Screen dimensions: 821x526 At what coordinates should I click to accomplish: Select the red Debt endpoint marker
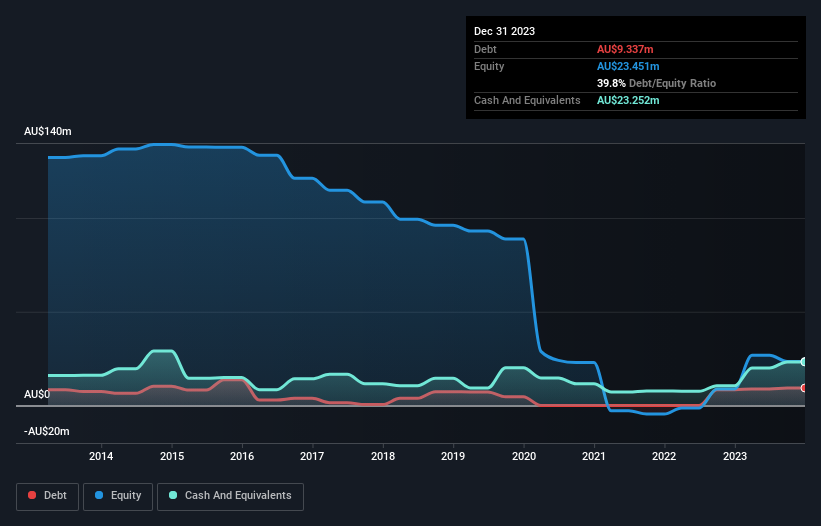(804, 388)
